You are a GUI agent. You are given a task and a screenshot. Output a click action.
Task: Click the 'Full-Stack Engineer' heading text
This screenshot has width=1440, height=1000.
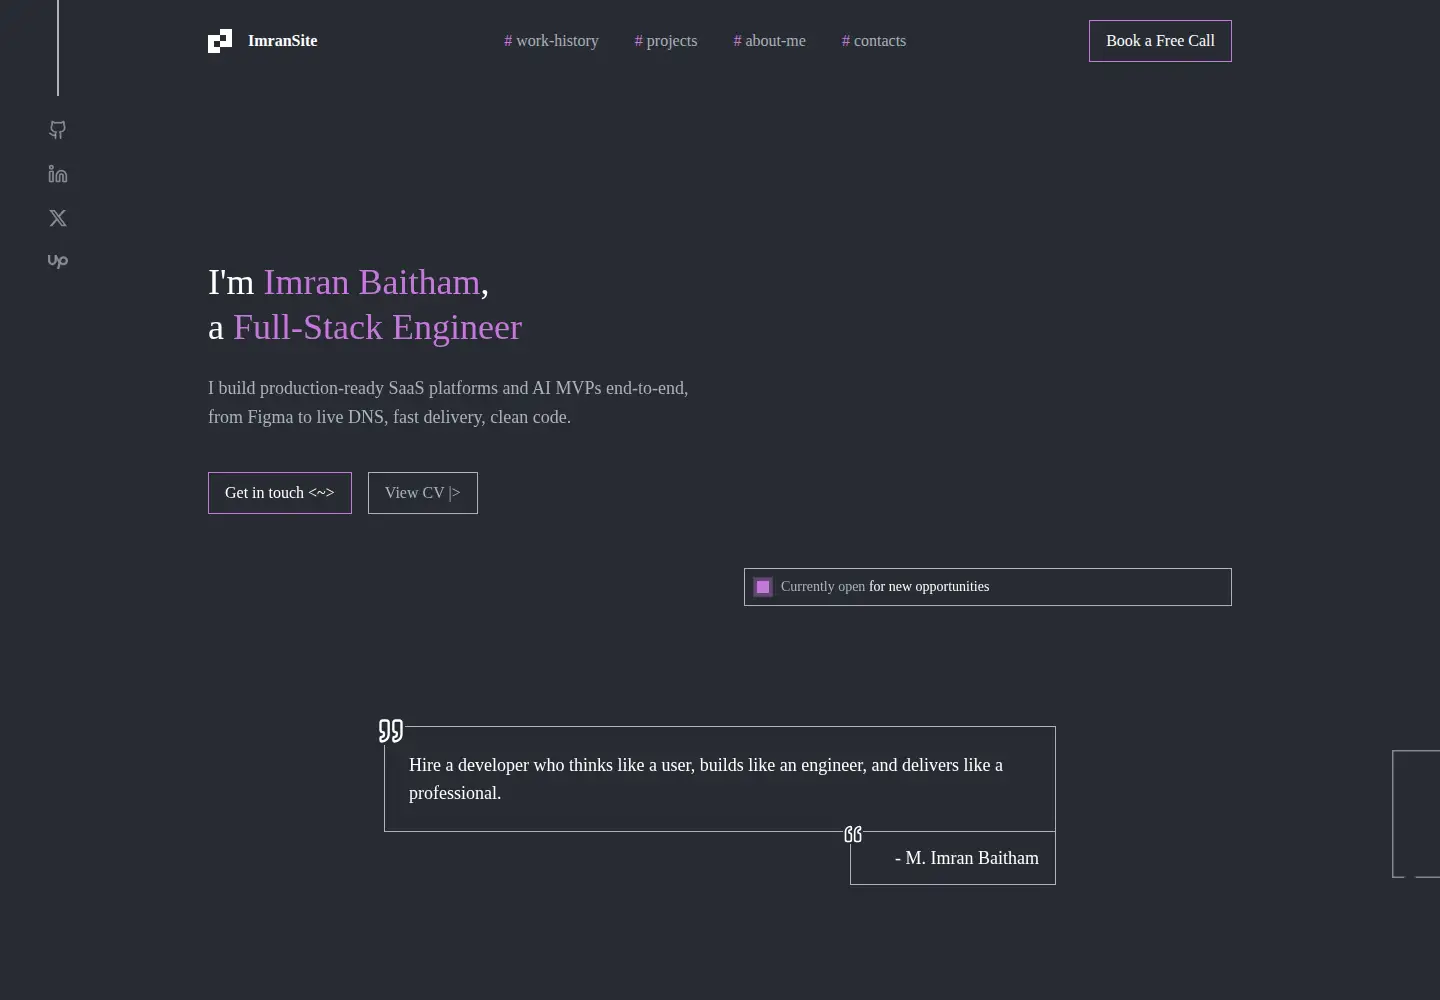(x=377, y=327)
